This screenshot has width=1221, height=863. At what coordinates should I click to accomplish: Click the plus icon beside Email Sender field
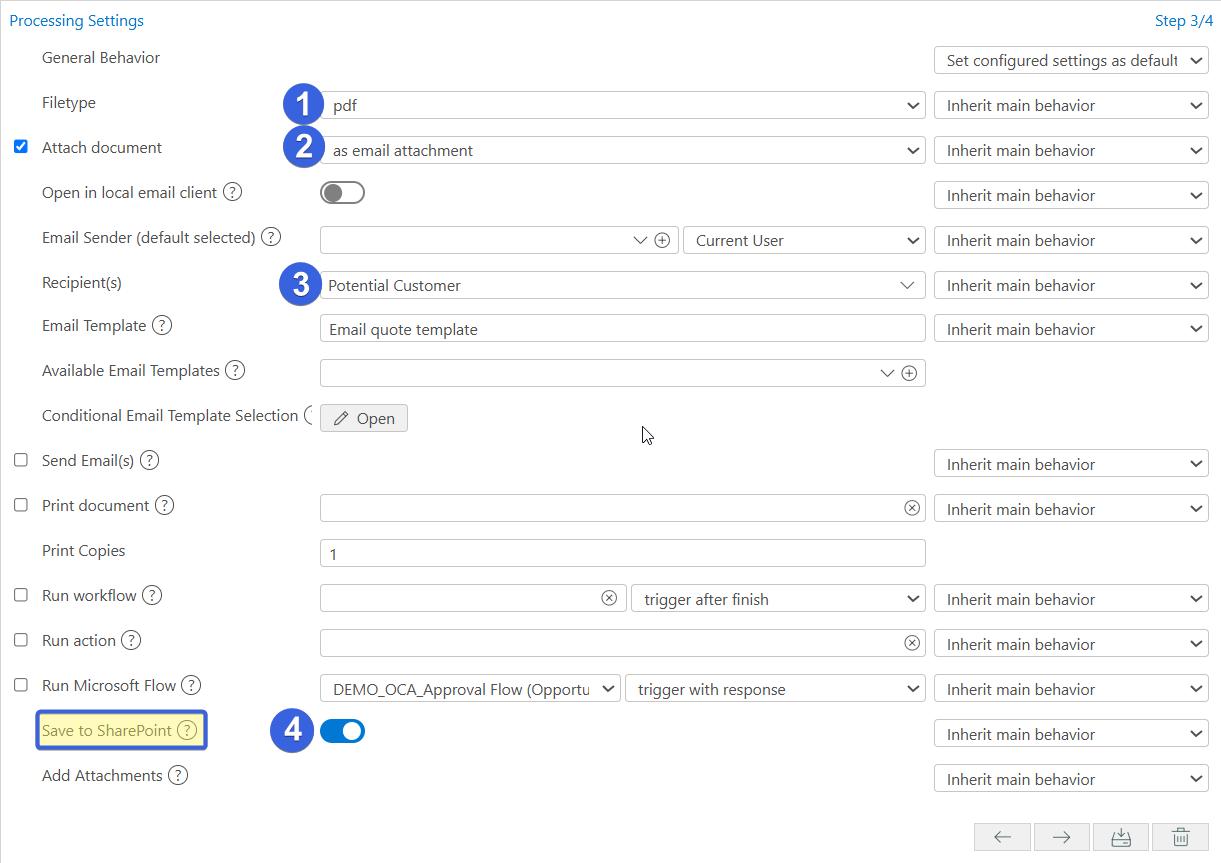(662, 240)
